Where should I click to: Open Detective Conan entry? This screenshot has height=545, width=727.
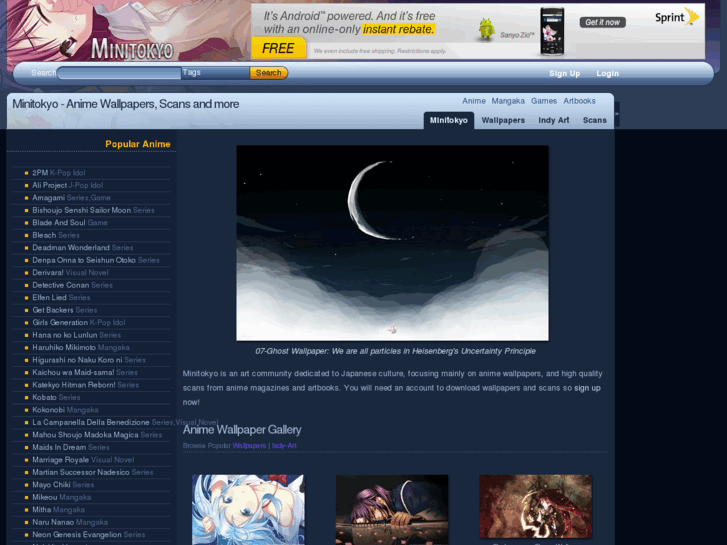click(61, 285)
